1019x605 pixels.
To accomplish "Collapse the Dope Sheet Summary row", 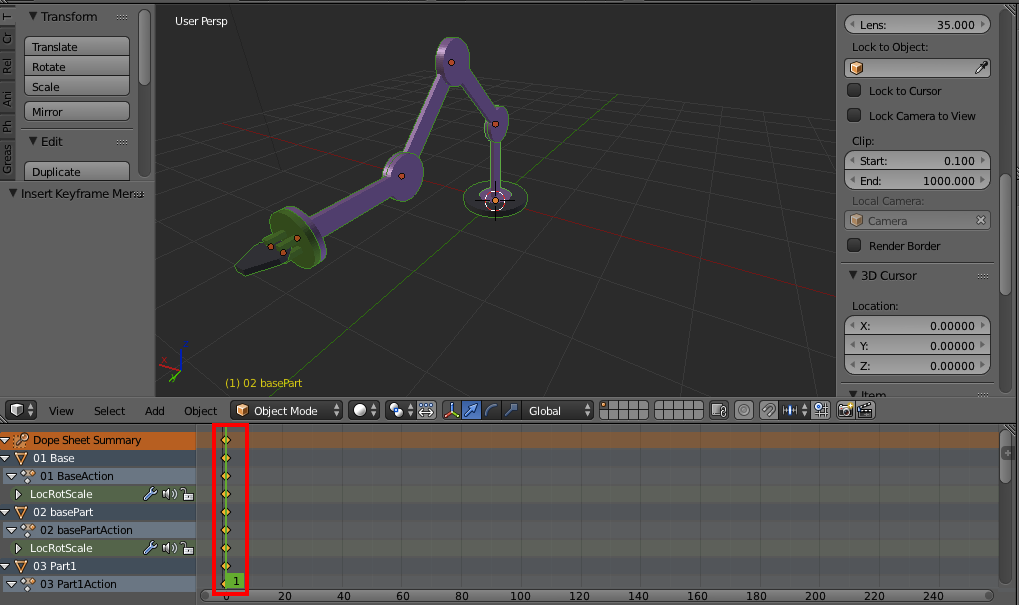I will point(5,440).
